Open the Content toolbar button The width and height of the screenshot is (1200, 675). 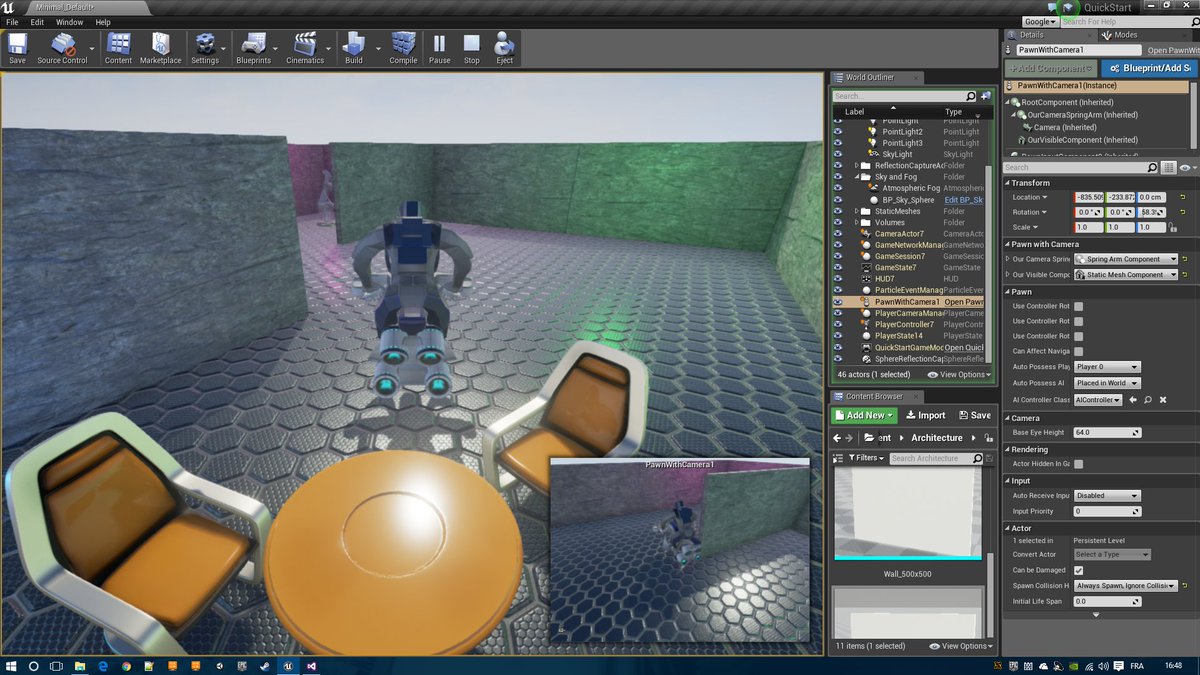118,48
